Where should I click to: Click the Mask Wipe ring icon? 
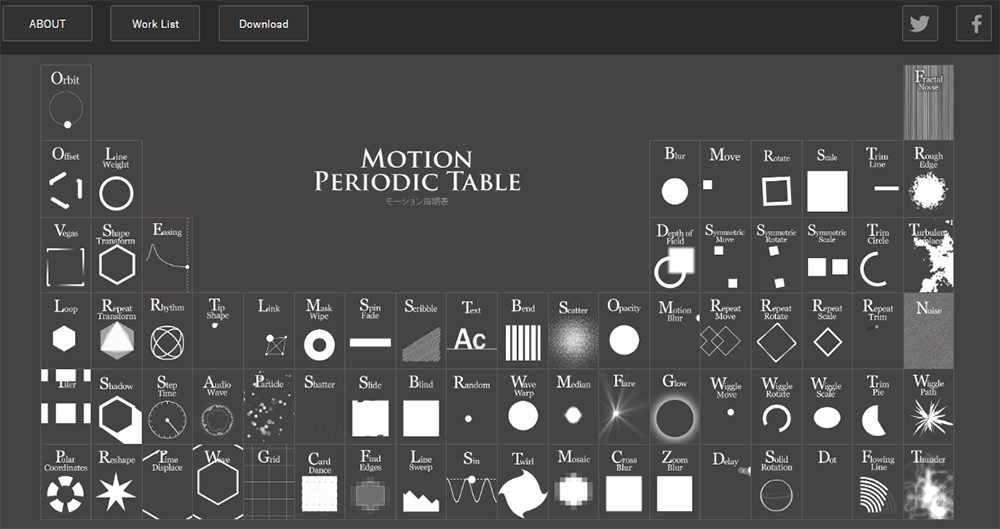(x=319, y=331)
